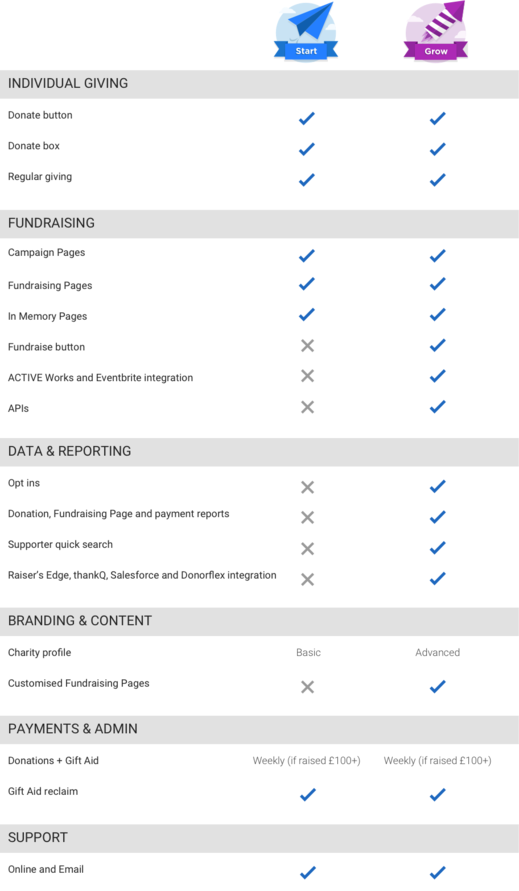Click the Start plan Weekly payout text

(306, 760)
